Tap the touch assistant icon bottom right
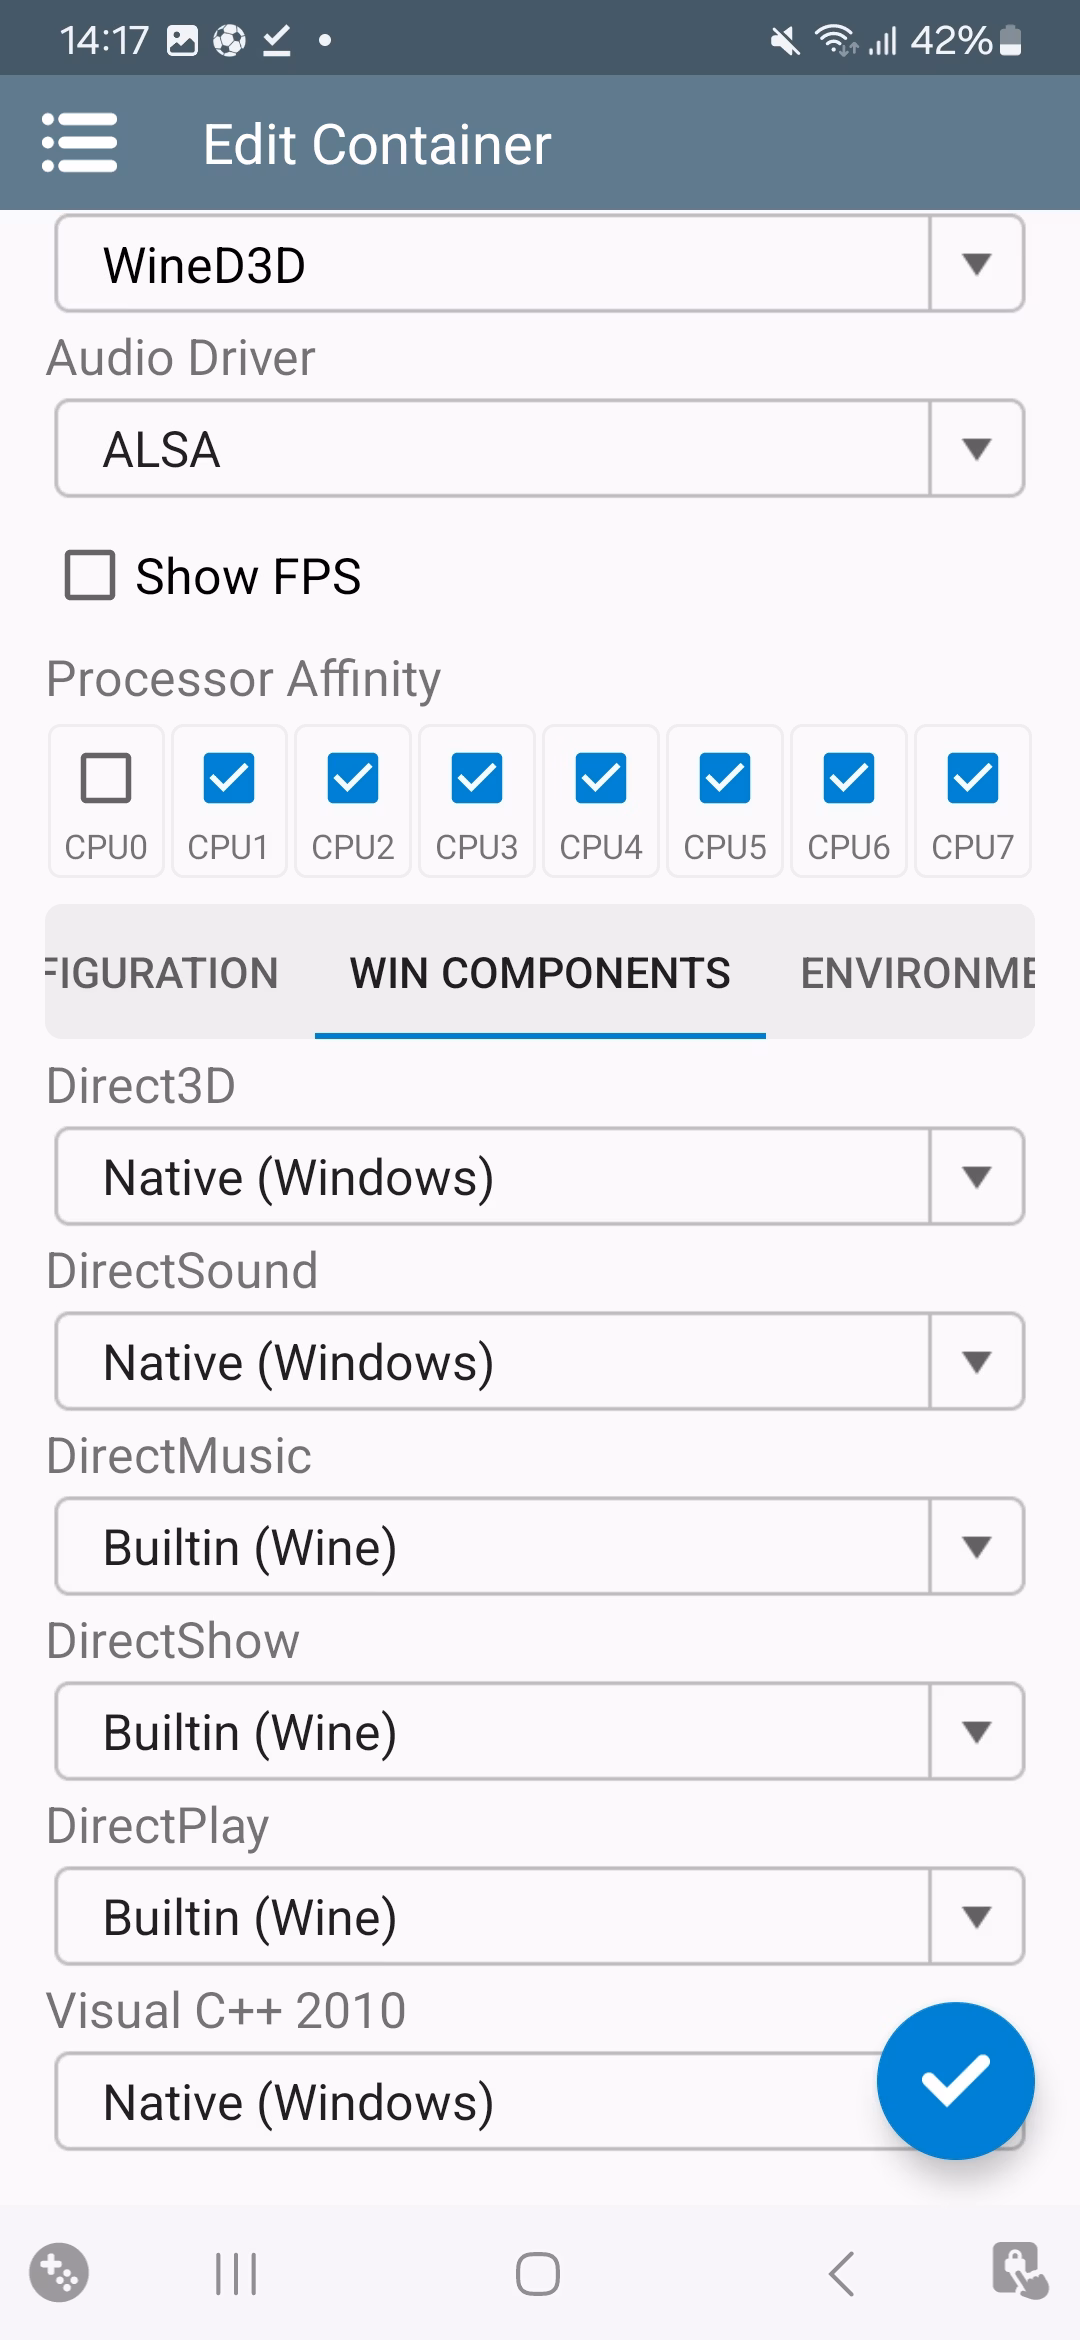Image resolution: width=1080 pixels, height=2340 pixels. click(x=1019, y=2271)
